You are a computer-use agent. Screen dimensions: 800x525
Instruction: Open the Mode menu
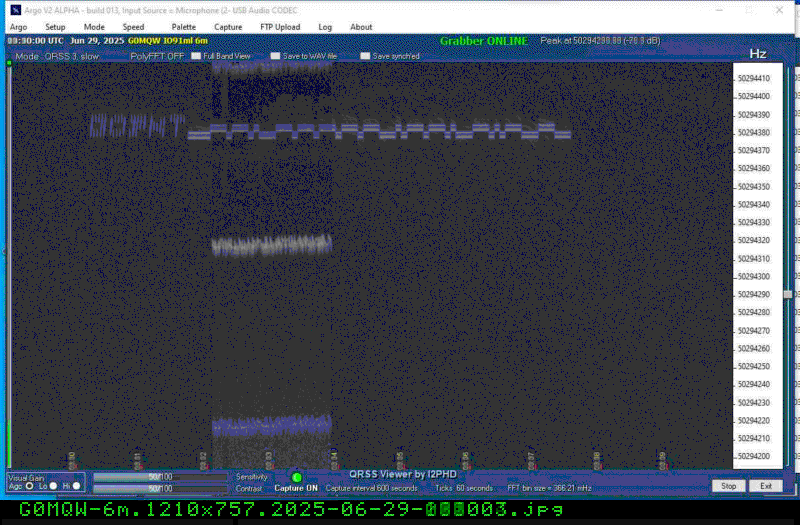click(94, 27)
